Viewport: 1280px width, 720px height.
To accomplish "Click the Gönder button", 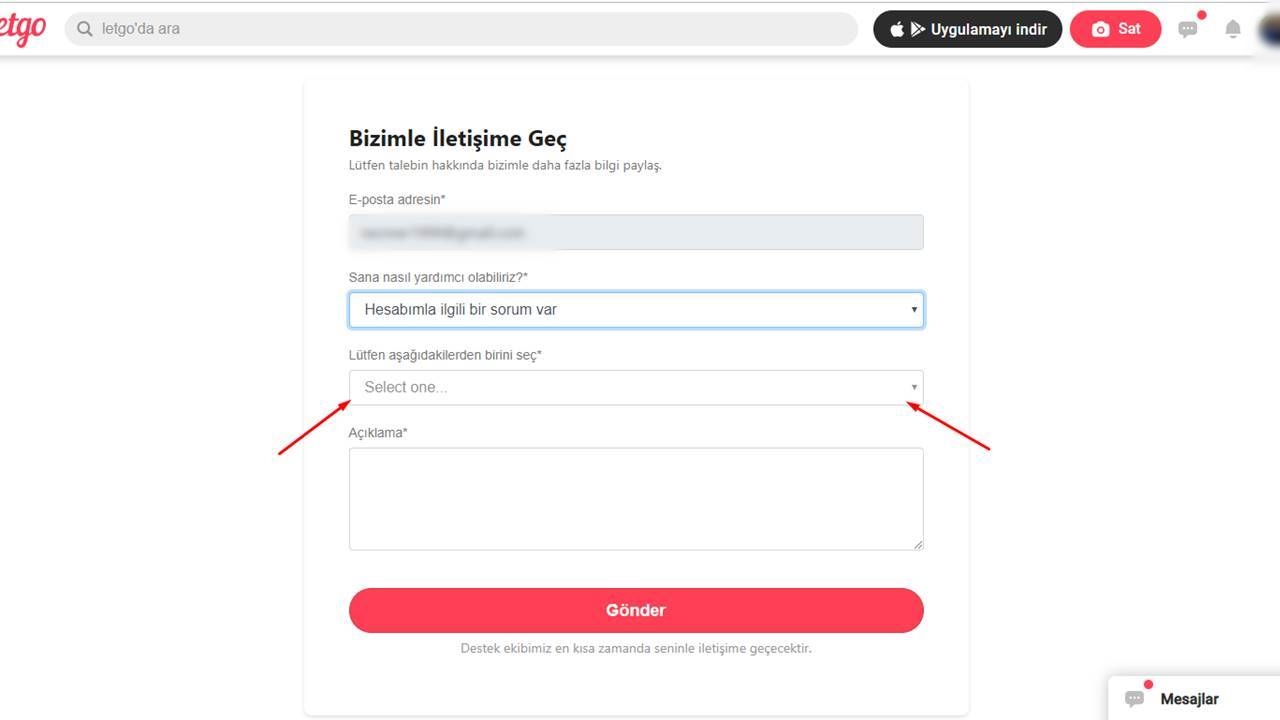I will (x=636, y=610).
